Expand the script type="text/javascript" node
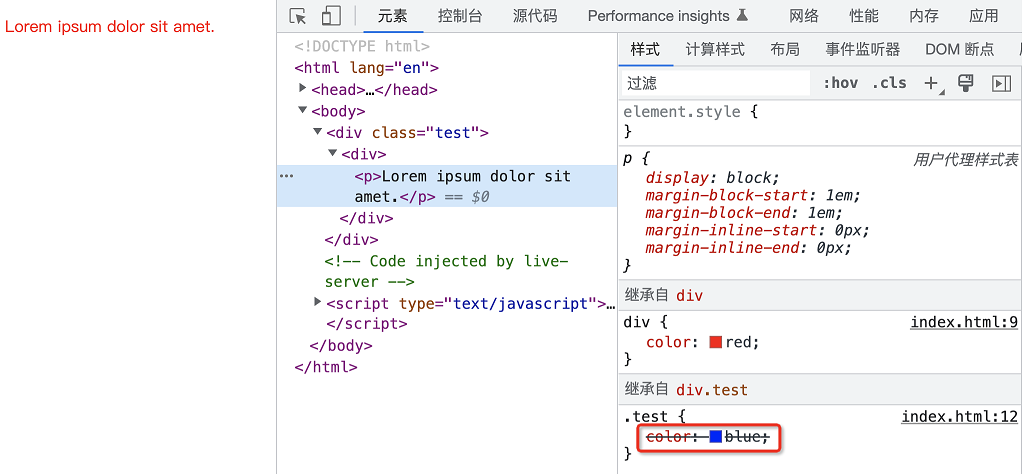This screenshot has height=474, width=1022. coord(317,302)
